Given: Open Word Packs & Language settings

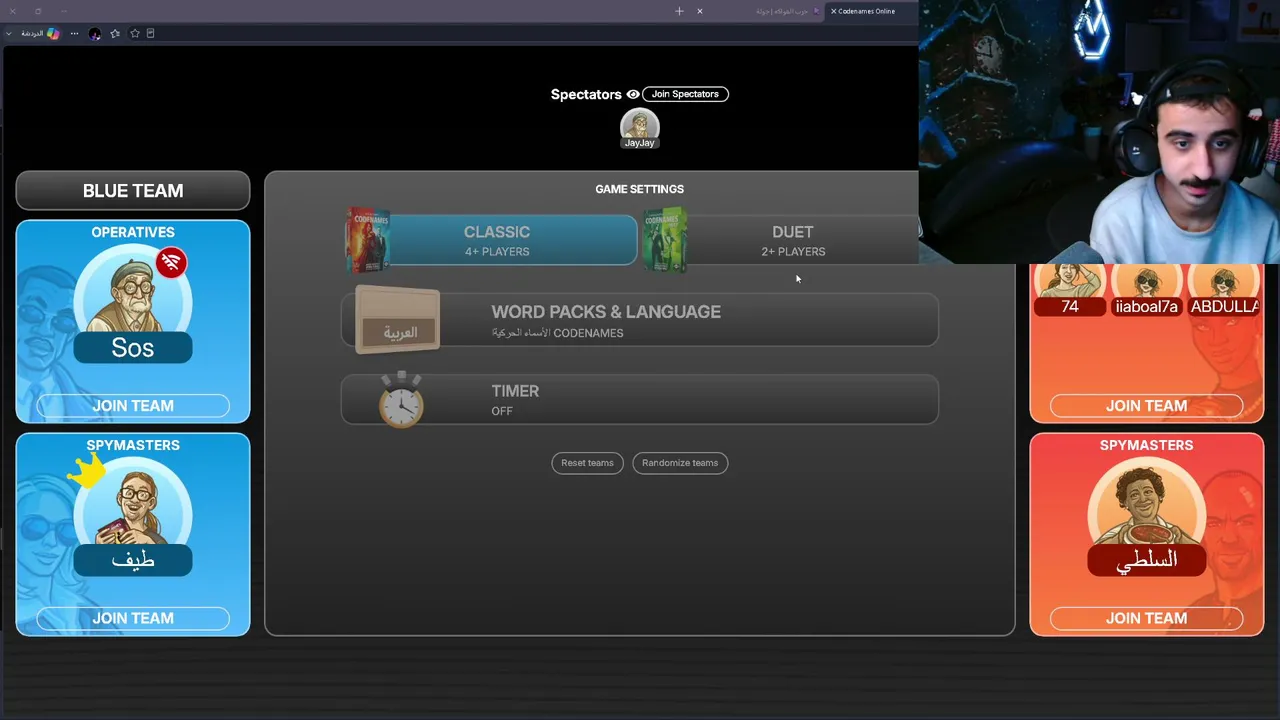Looking at the screenshot, I should (x=640, y=320).
